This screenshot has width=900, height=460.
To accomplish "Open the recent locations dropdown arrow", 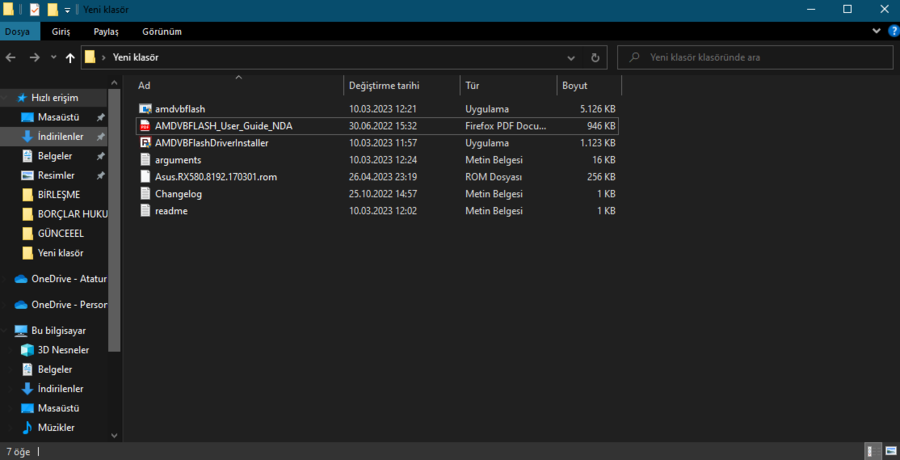I will click(53, 58).
